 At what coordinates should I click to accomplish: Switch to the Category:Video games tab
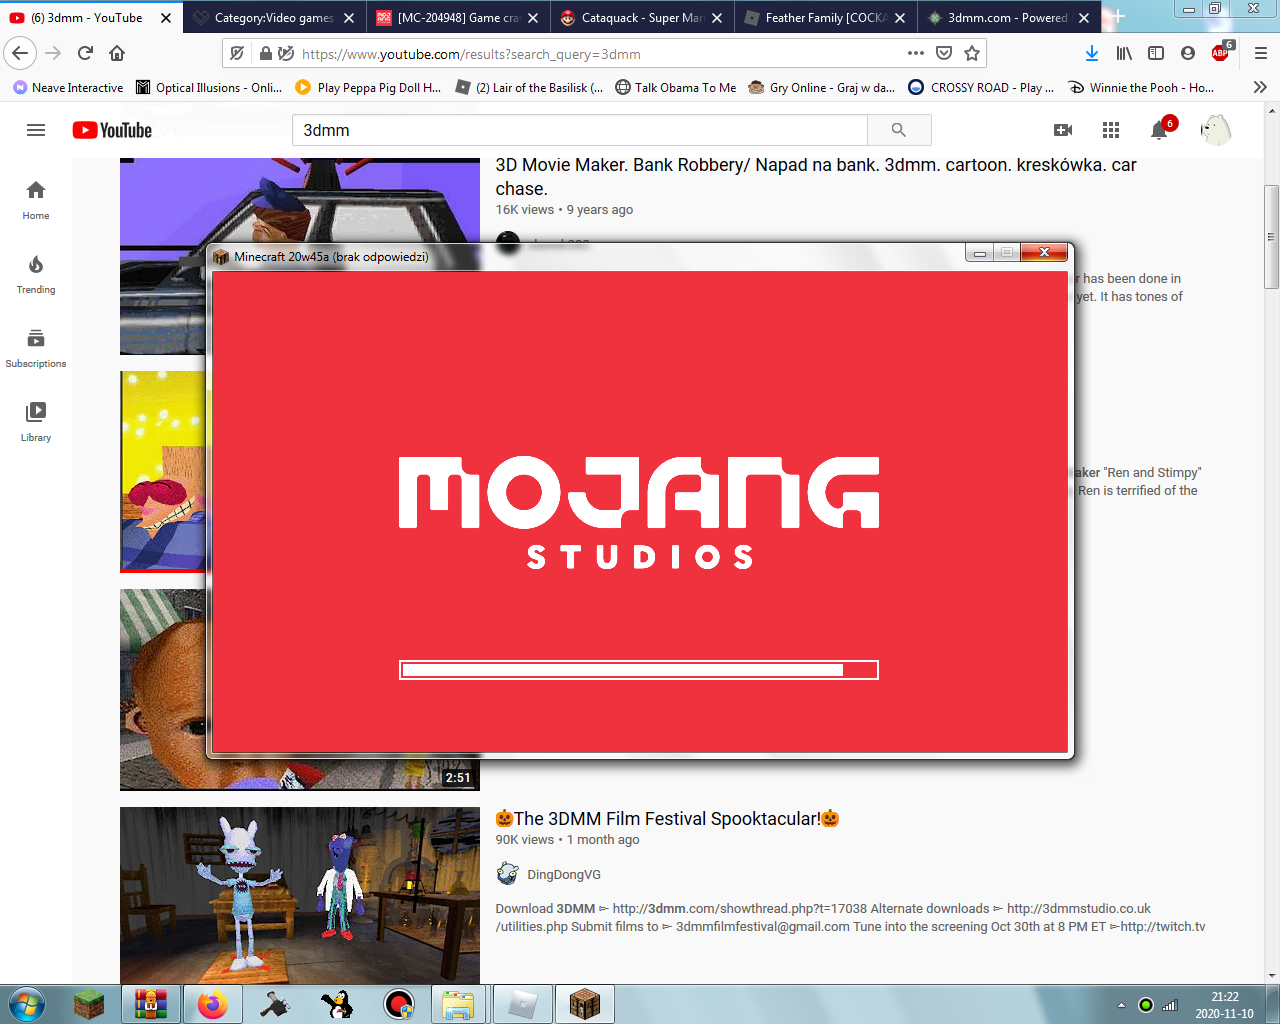(274, 18)
